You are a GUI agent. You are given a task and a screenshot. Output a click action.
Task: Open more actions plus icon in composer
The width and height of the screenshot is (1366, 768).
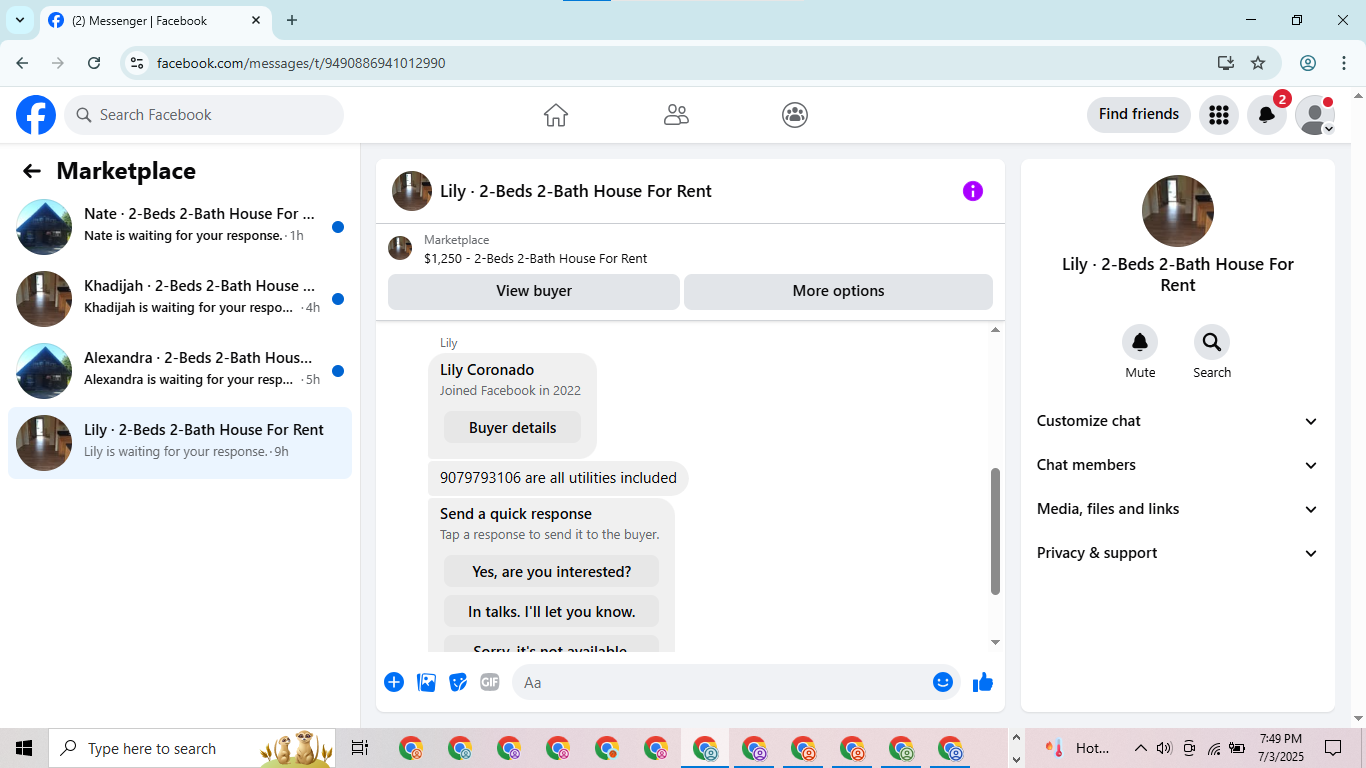click(394, 682)
